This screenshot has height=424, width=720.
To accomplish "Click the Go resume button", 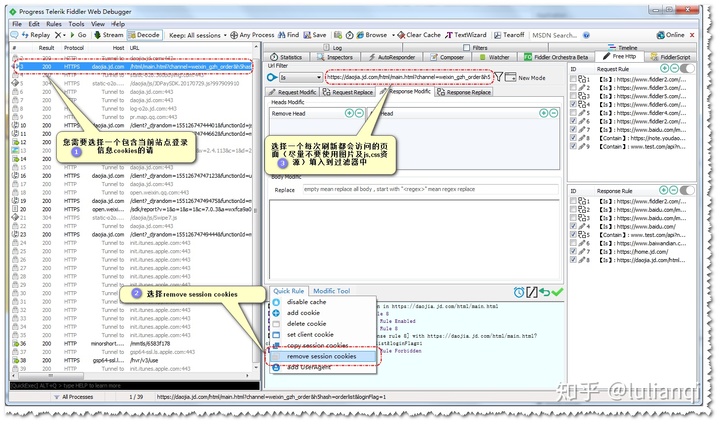I will tap(78, 35).
